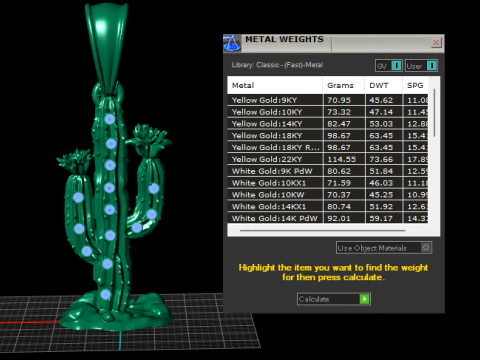Click the Library: Classic - (Fast)-Metal label
Screen dimensions: 480x360
(x=277, y=65)
